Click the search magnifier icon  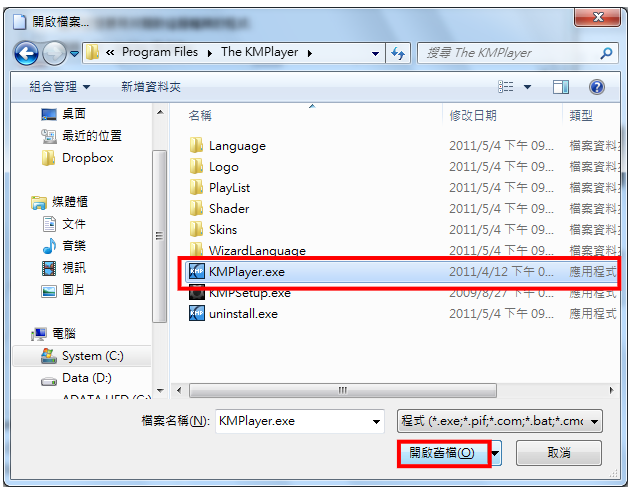pos(606,53)
